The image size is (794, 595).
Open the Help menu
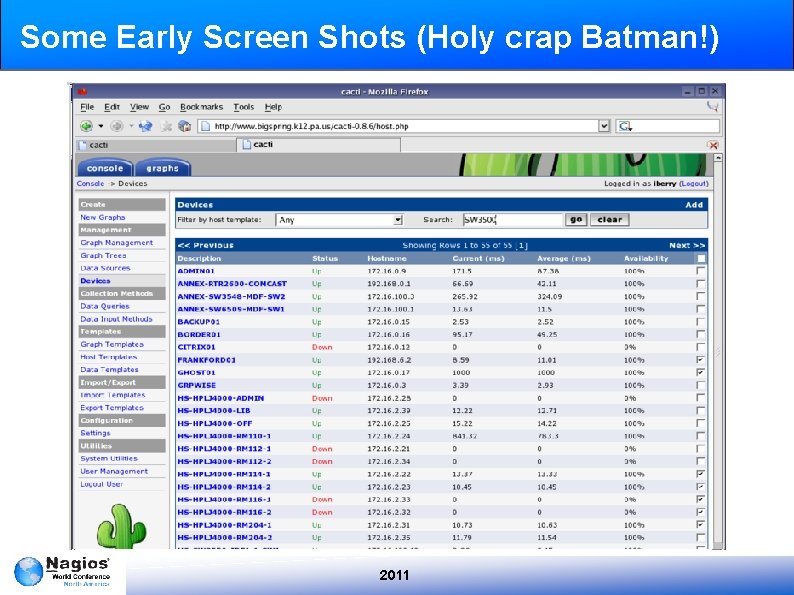coord(273,107)
